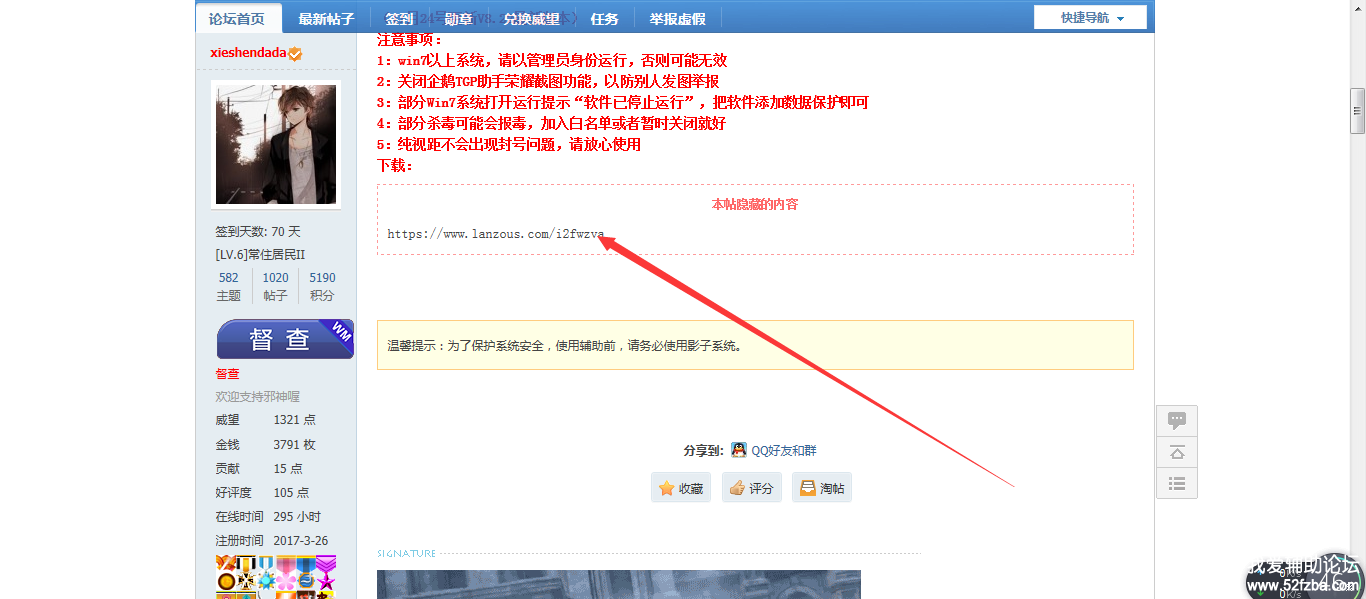1366x599 pixels.
Task: Click the 本帖隐藏的内容 heading
Action: pos(755,204)
